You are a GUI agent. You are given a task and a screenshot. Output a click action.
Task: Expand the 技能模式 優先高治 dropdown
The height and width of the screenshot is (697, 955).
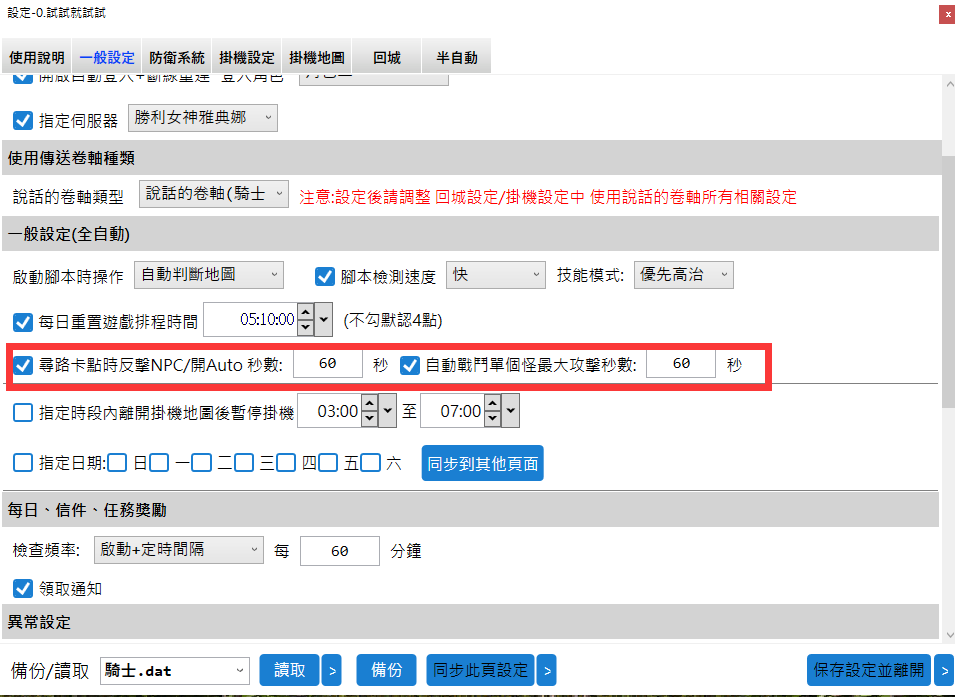[x=684, y=275]
